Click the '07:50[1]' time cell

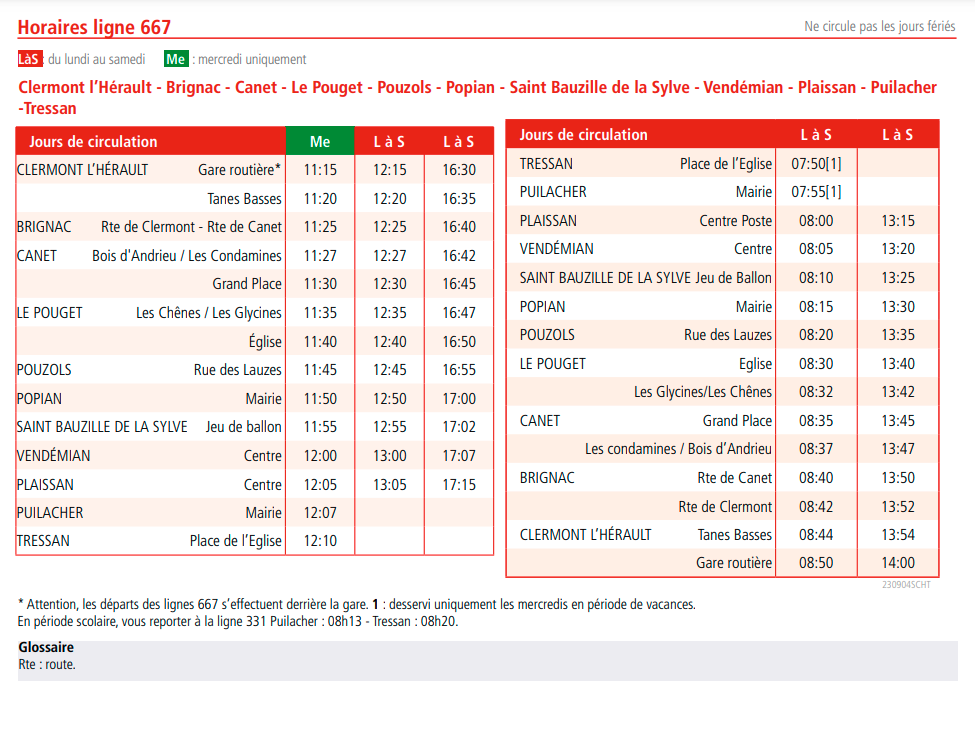[x=816, y=163]
